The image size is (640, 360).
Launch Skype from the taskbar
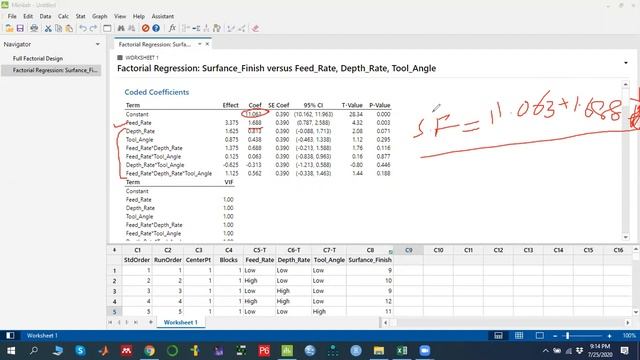click(x=80, y=351)
